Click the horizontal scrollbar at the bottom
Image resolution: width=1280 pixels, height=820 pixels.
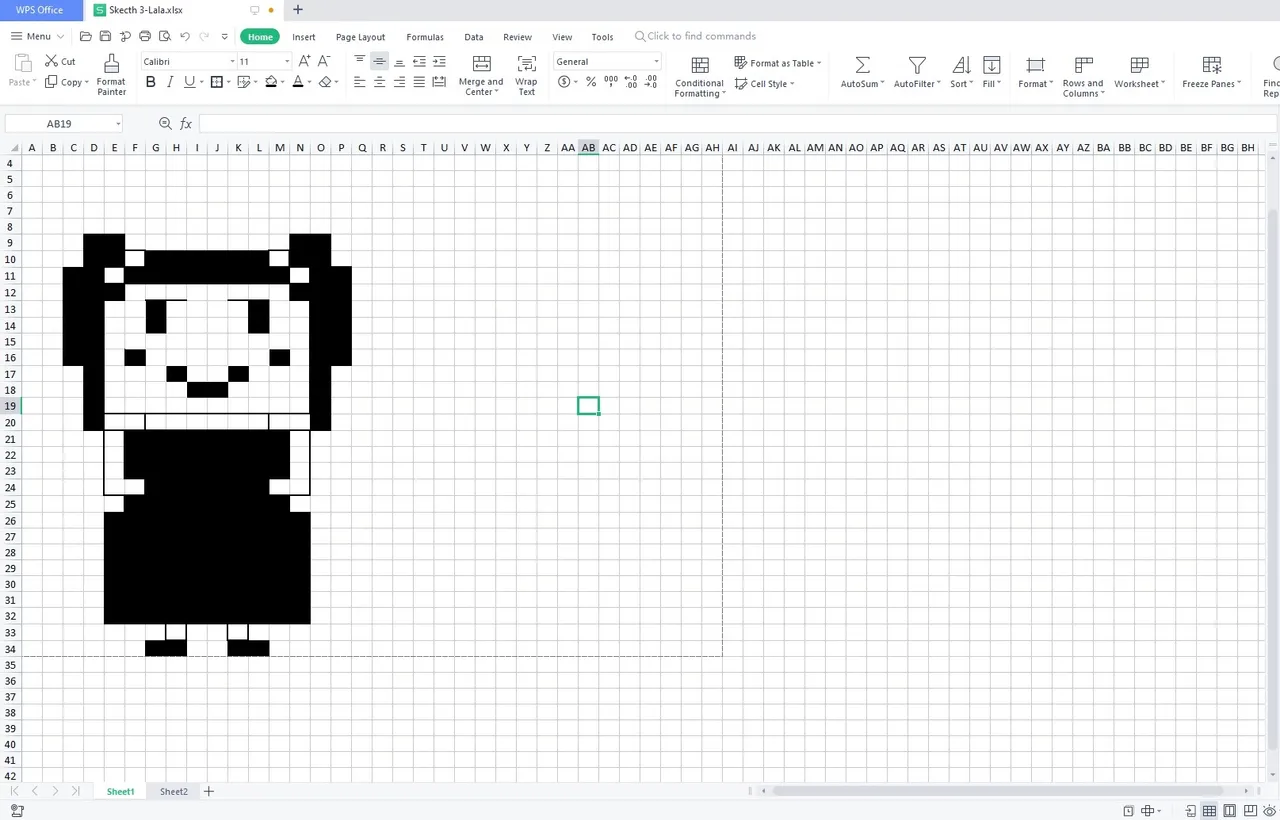pyautogui.click(x=997, y=791)
